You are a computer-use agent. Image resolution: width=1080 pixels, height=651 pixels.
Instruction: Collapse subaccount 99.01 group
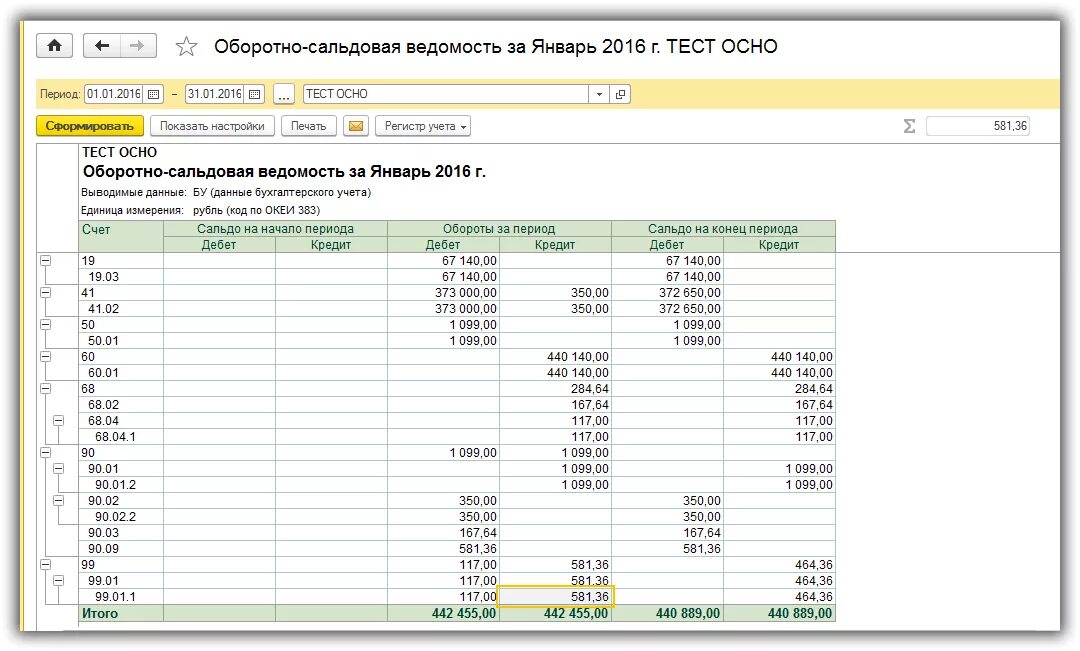(59, 581)
